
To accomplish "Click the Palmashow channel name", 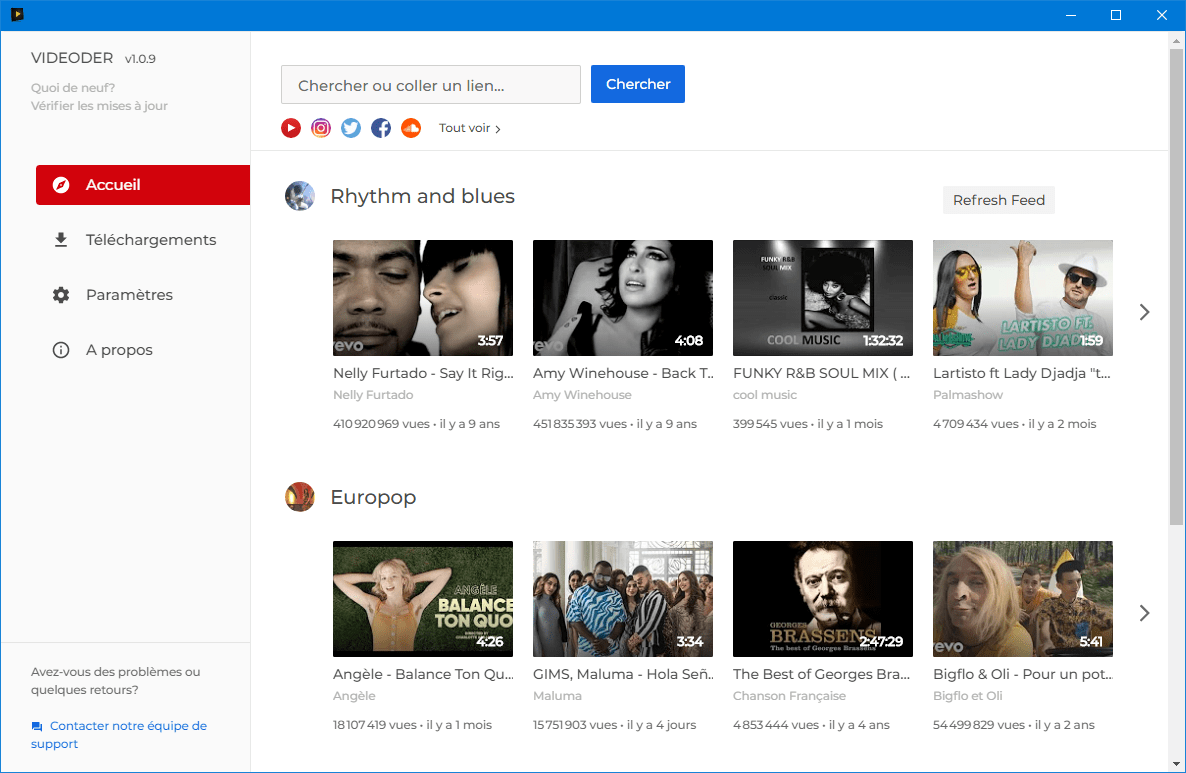I will 967,395.
